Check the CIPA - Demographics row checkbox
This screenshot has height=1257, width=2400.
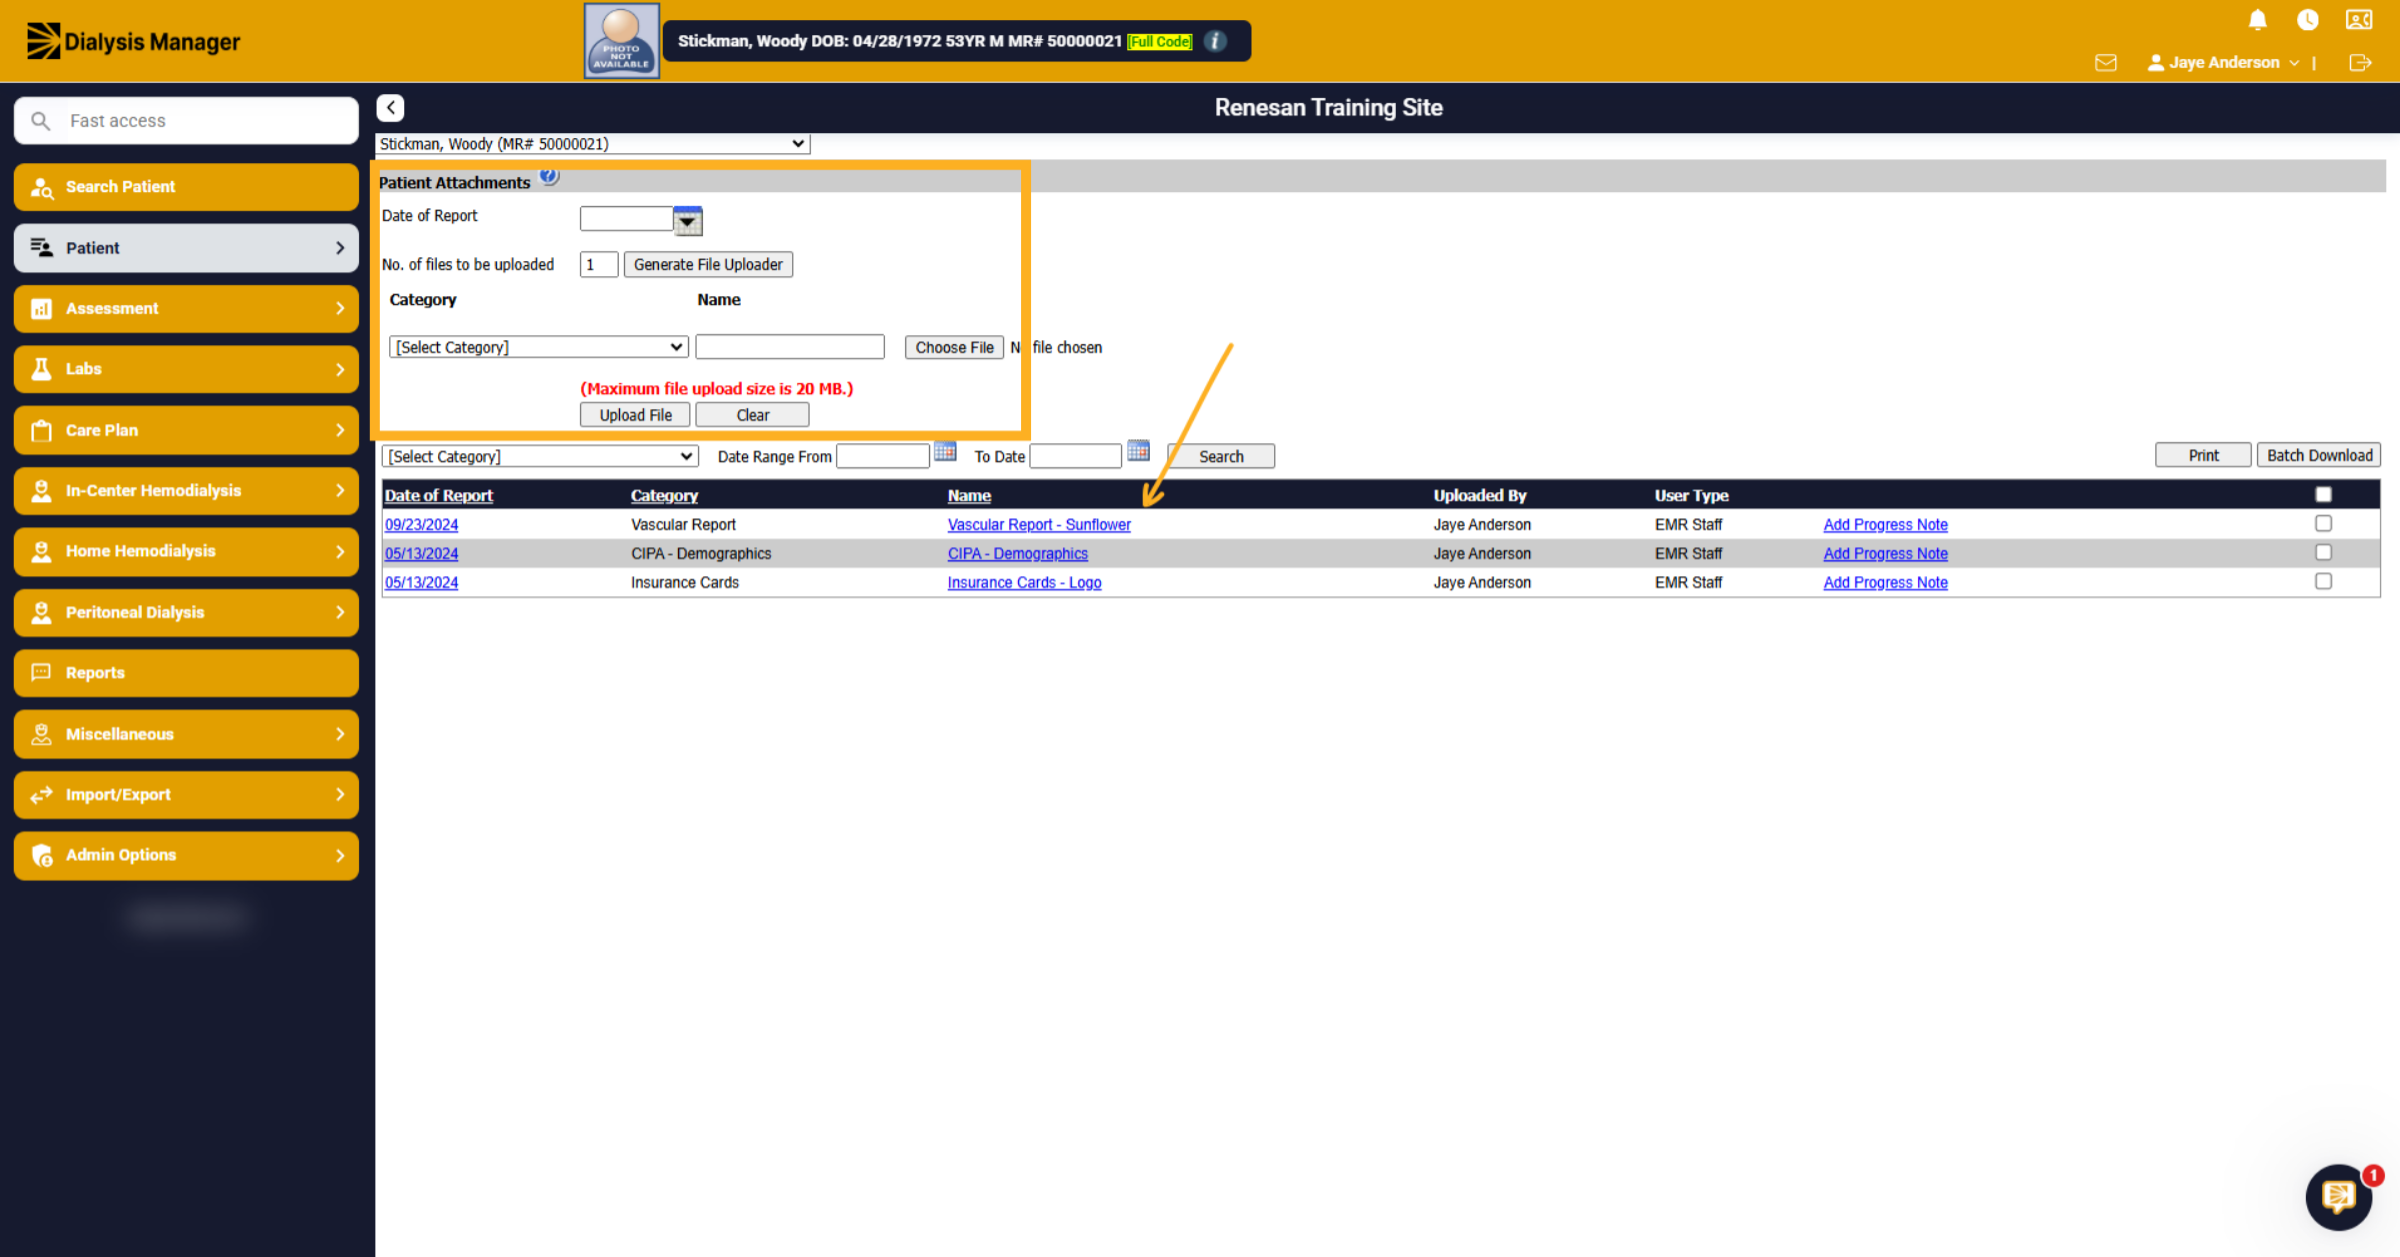coord(2323,553)
